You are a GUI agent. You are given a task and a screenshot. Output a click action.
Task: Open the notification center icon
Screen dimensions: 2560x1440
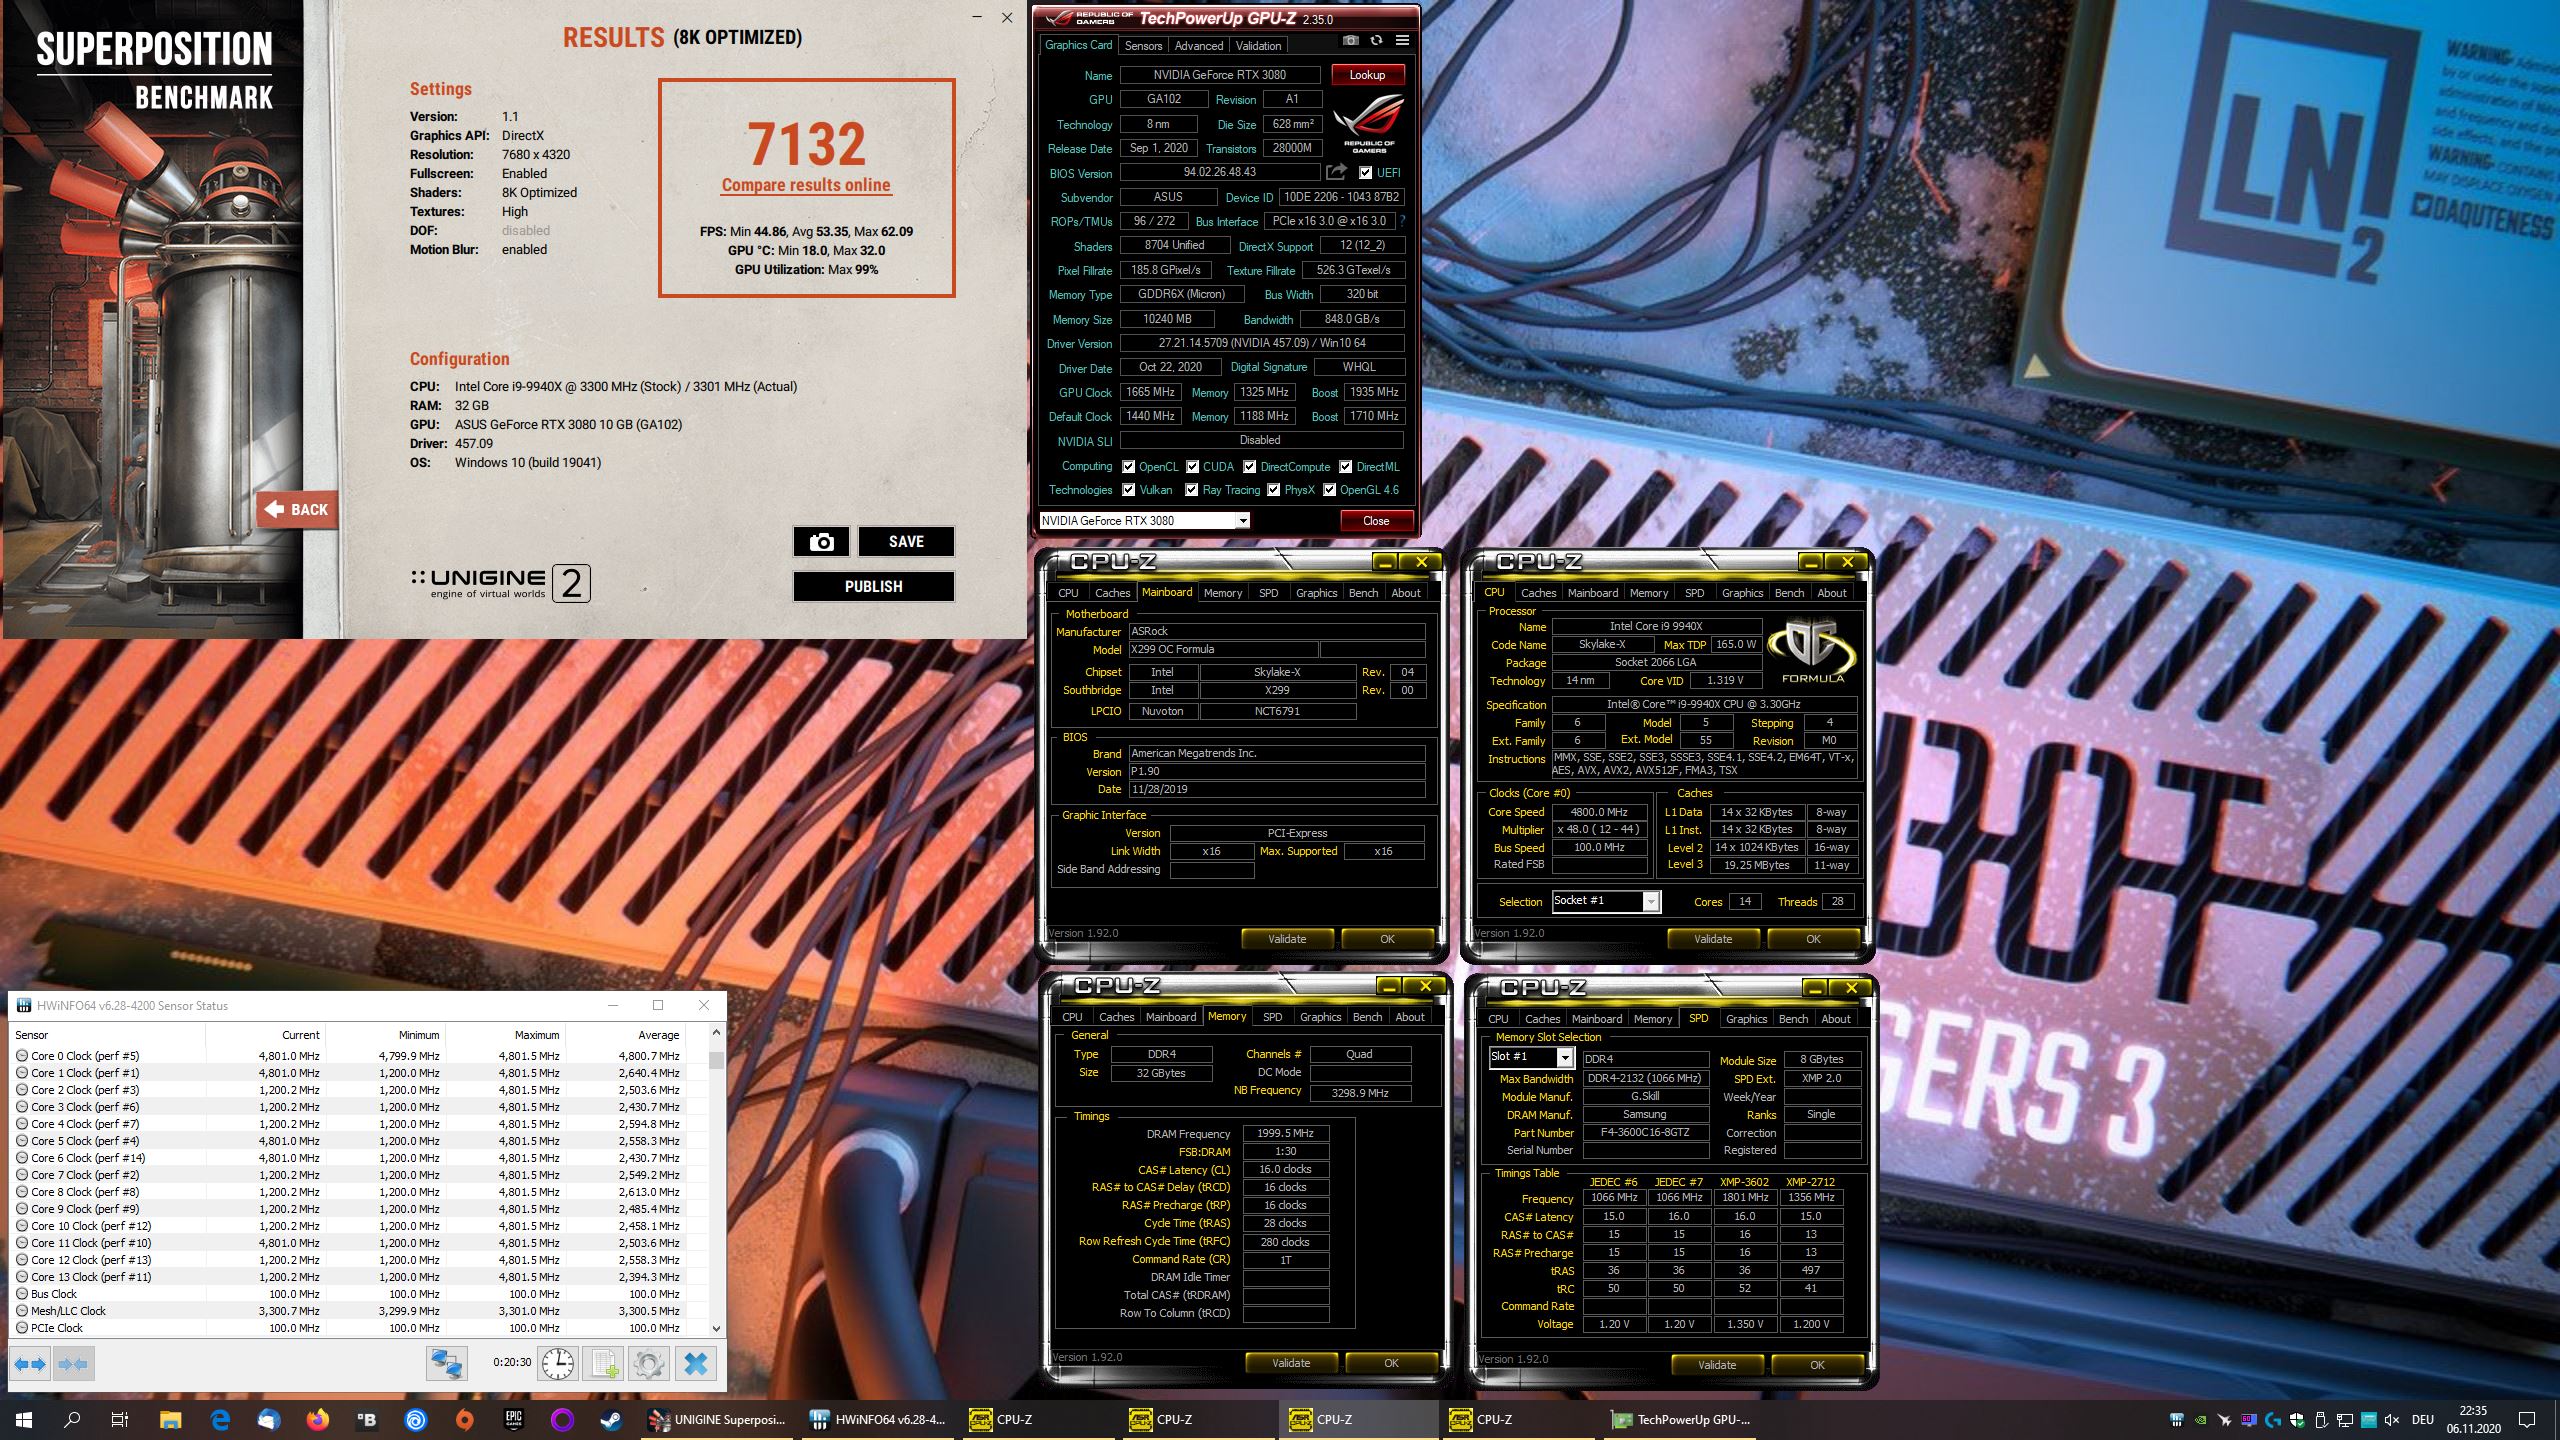tap(2527, 1419)
